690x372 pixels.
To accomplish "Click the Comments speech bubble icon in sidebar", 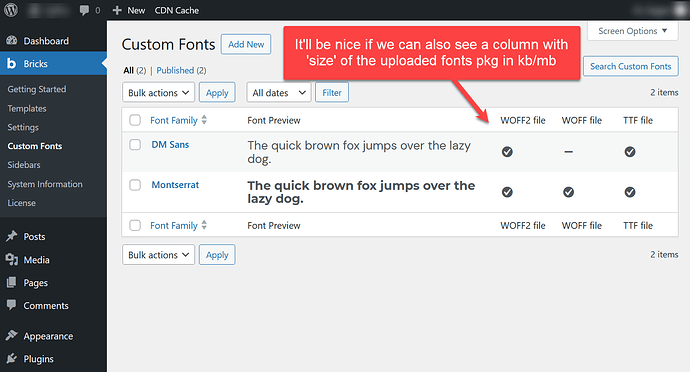I will (12, 305).
